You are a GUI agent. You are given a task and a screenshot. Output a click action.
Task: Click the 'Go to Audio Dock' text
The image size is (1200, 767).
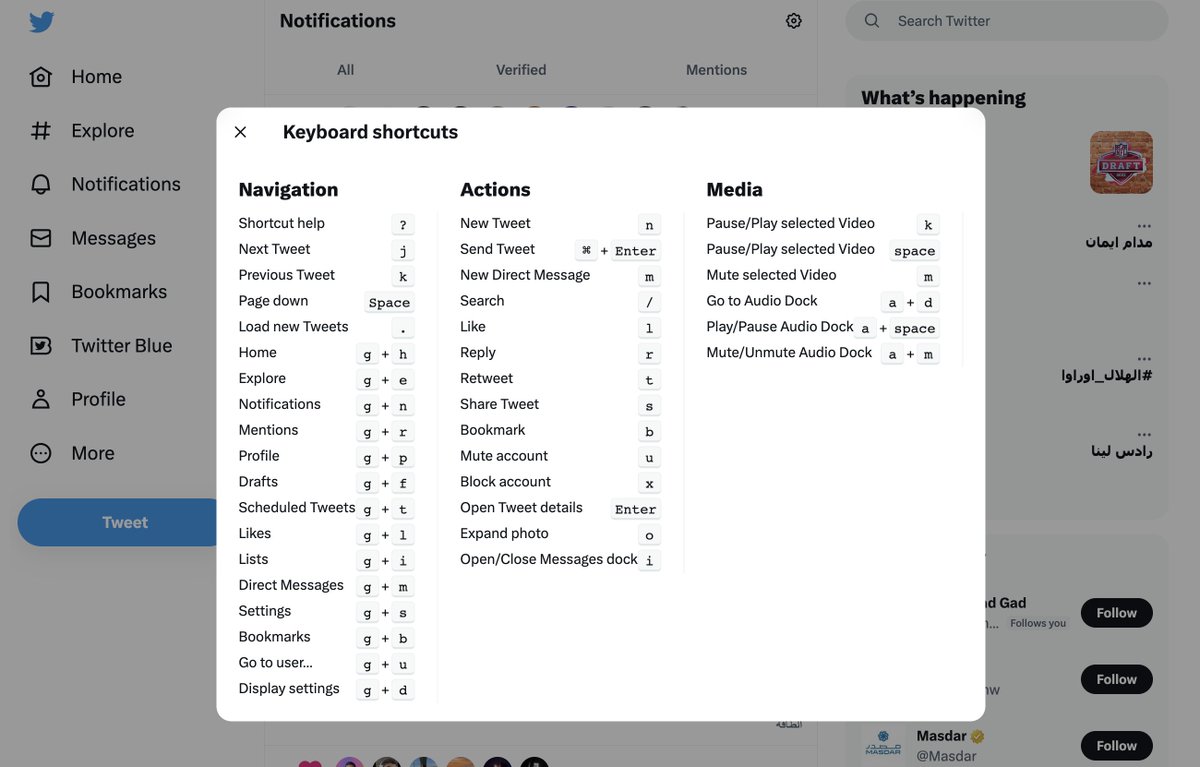pos(762,301)
